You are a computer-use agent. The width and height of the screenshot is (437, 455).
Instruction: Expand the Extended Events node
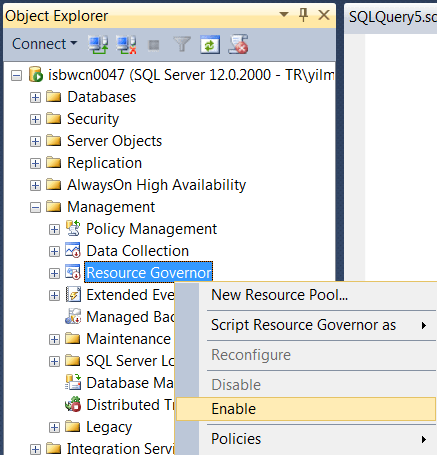point(54,295)
